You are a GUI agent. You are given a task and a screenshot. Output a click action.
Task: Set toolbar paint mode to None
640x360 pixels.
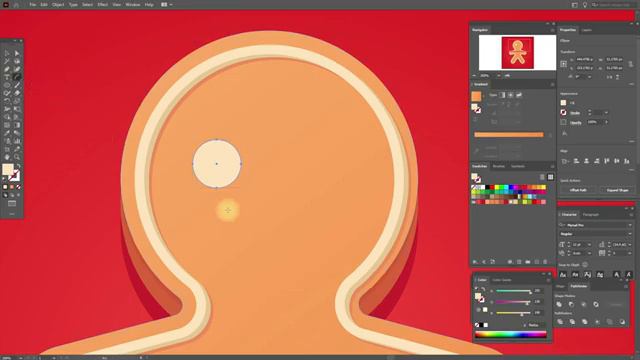click(x=18, y=187)
